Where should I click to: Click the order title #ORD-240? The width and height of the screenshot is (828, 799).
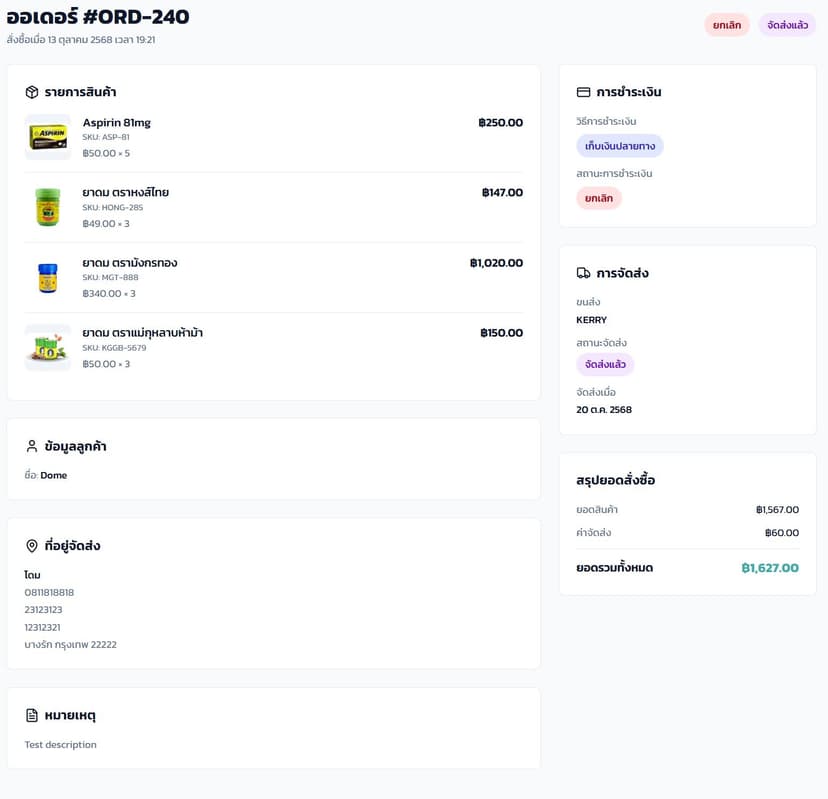click(136, 17)
